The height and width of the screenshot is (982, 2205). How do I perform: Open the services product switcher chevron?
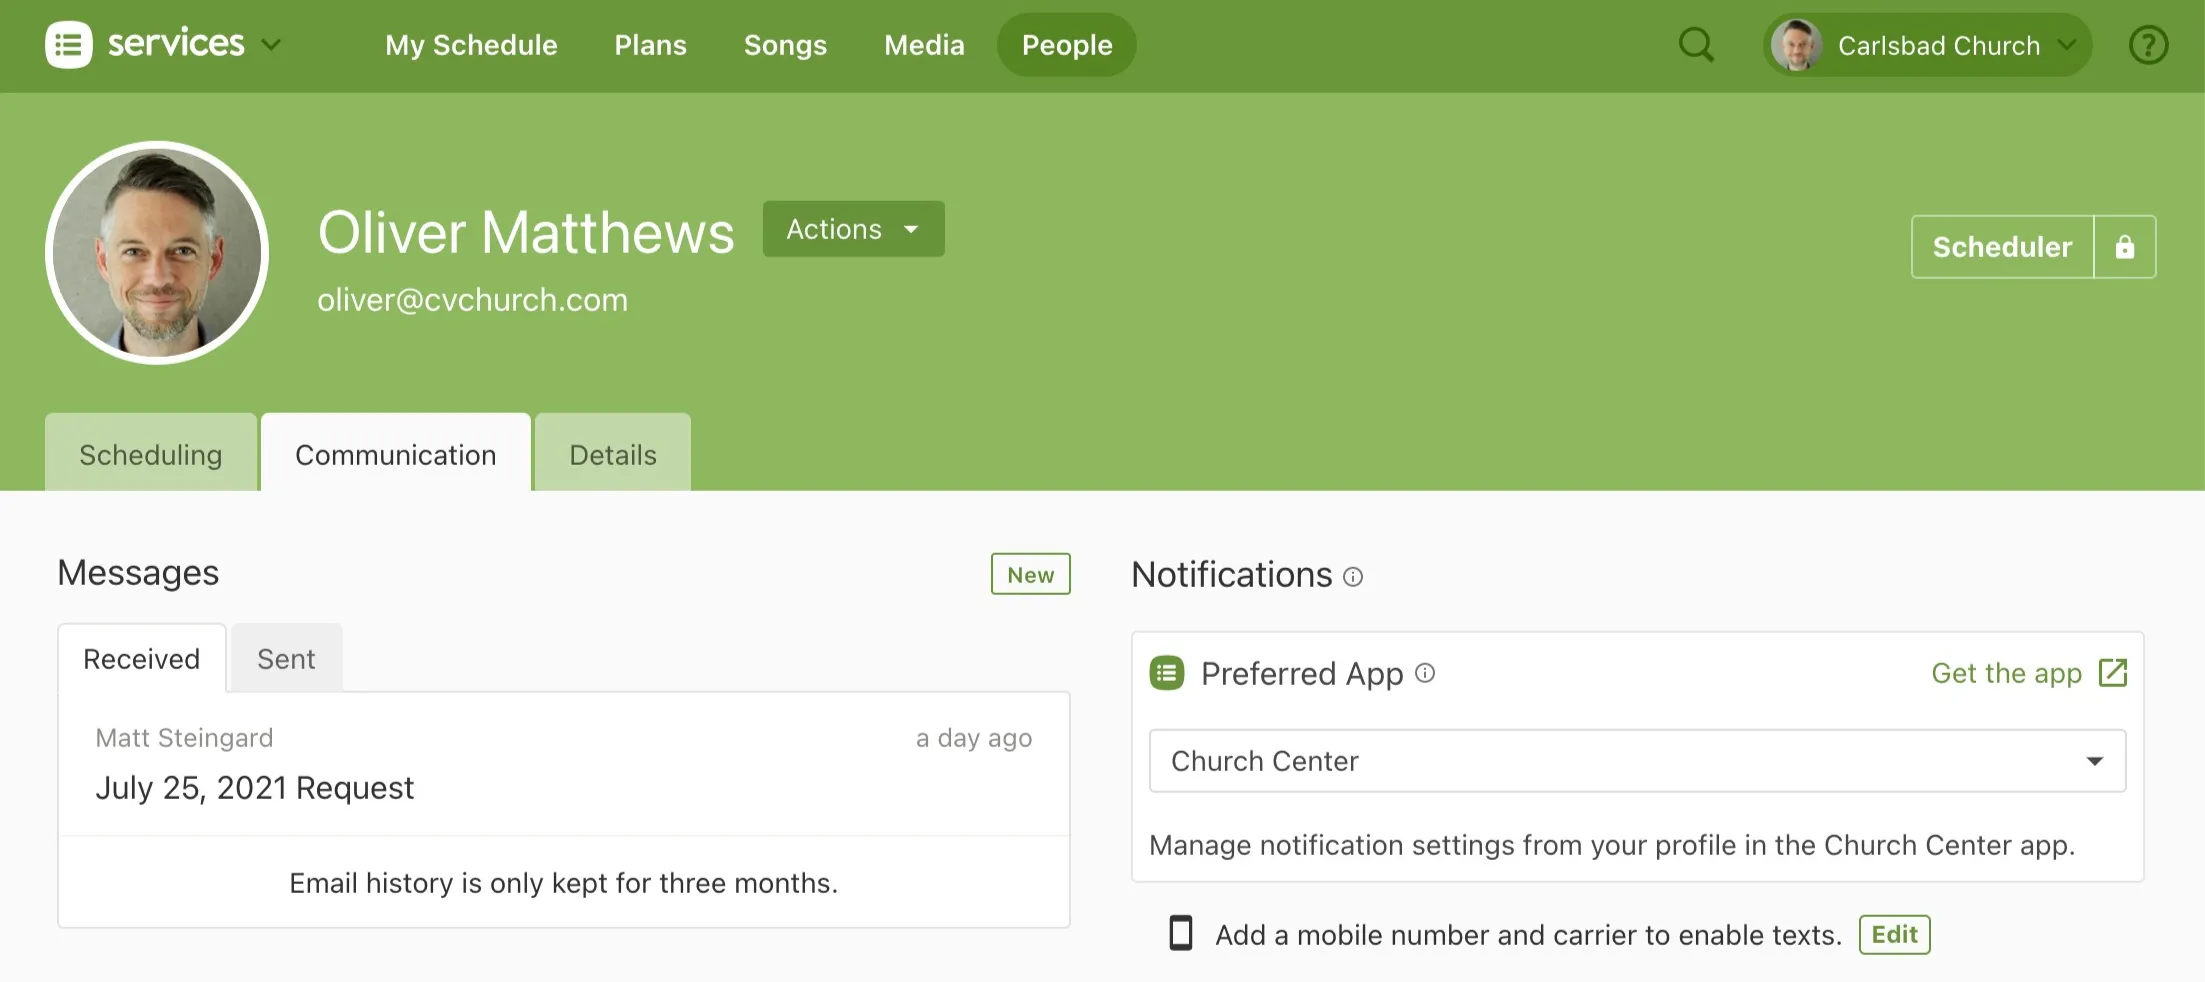tap(270, 45)
